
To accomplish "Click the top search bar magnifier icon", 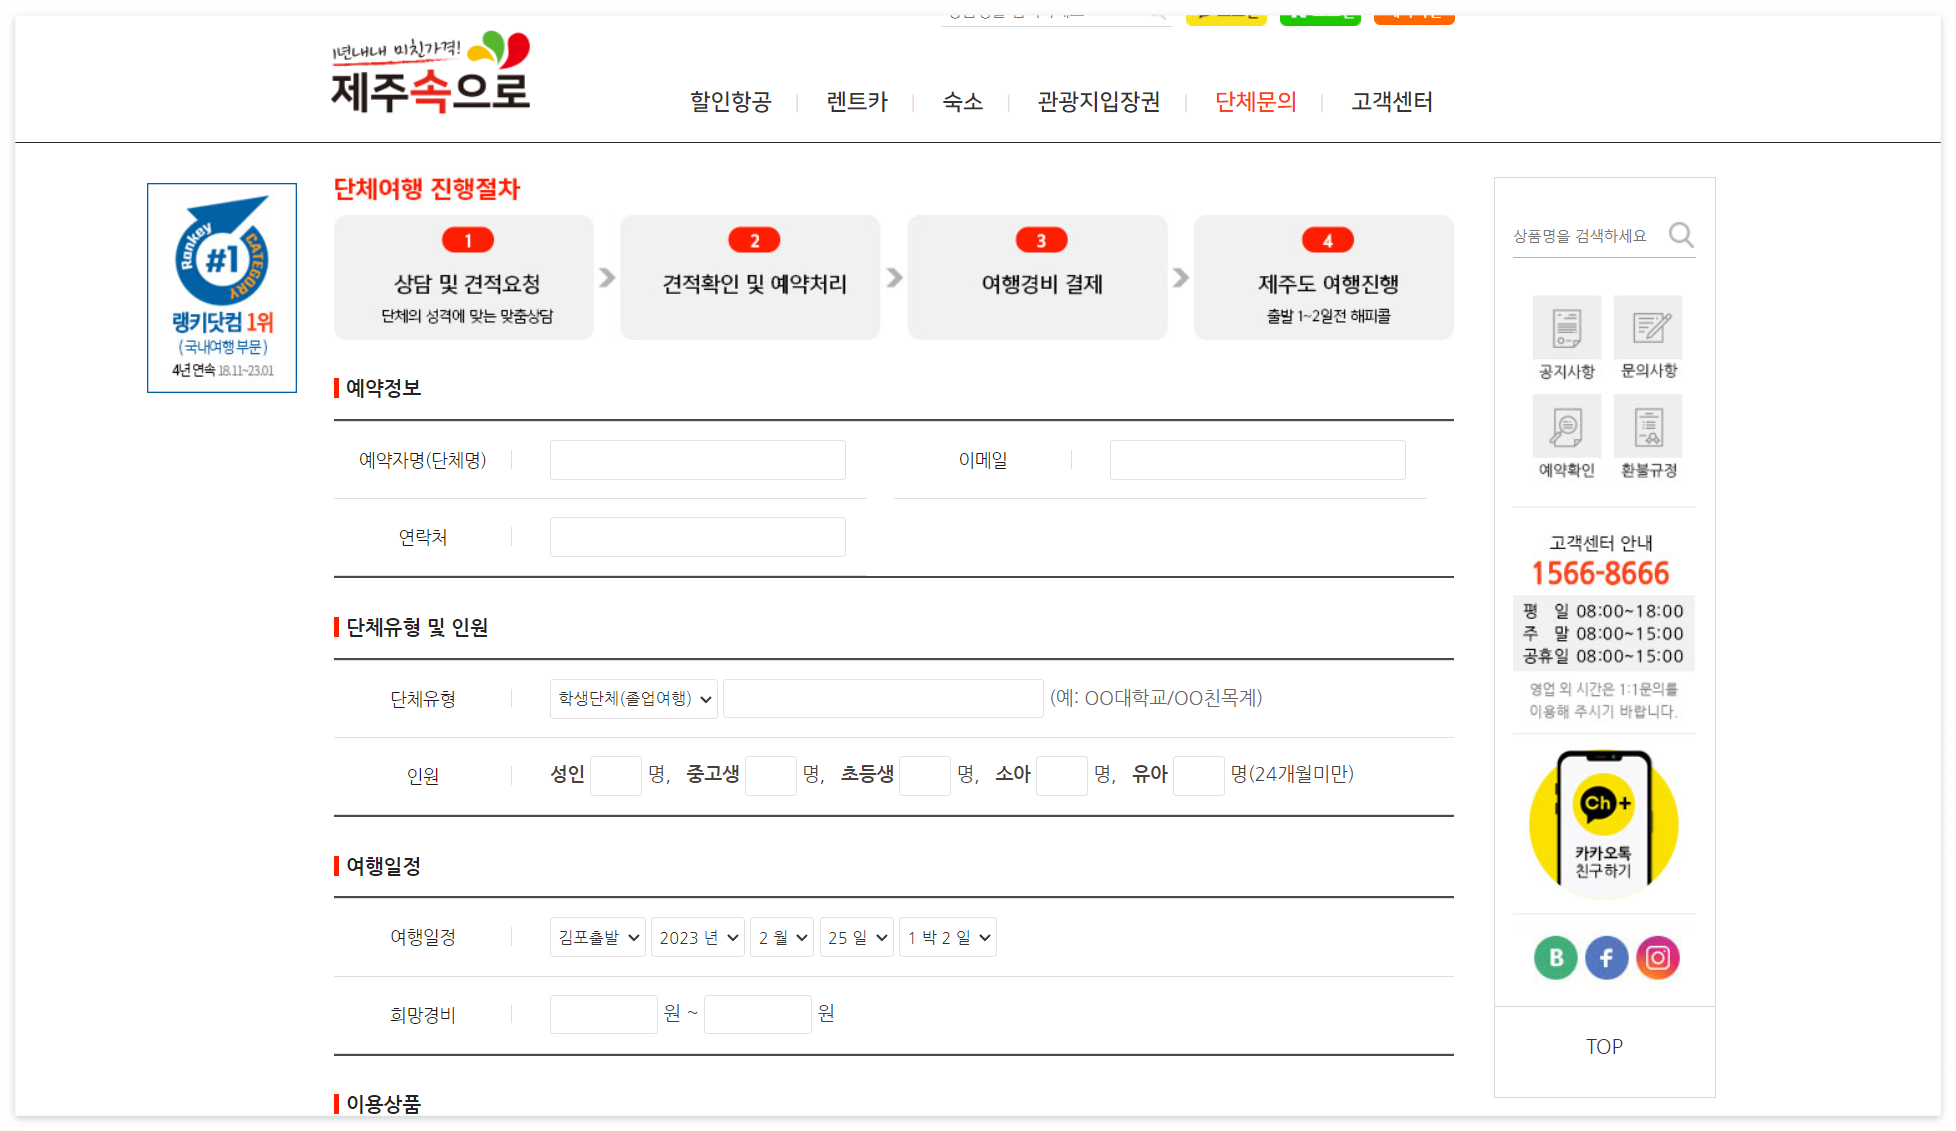I will click(1158, 14).
